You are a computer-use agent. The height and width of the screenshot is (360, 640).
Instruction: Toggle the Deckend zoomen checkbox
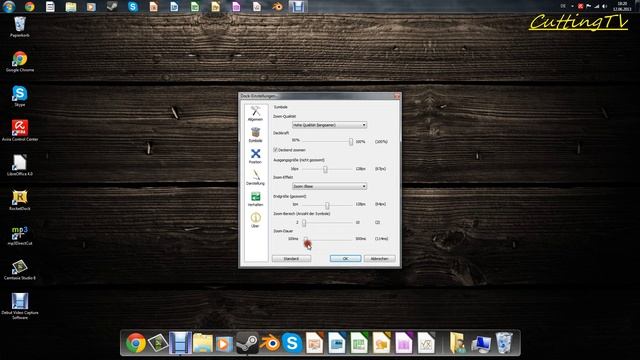pyautogui.click(x=276, y=150)
